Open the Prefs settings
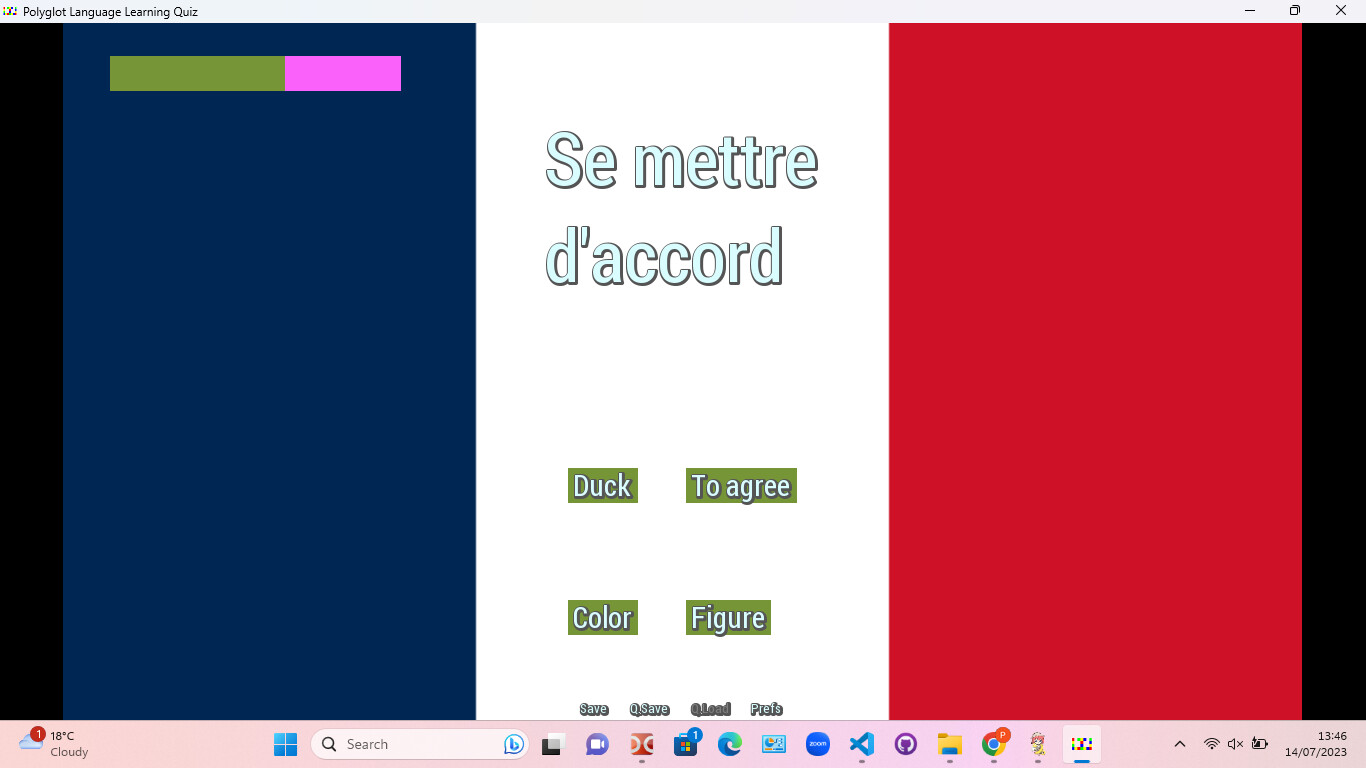 click(766, 709)
